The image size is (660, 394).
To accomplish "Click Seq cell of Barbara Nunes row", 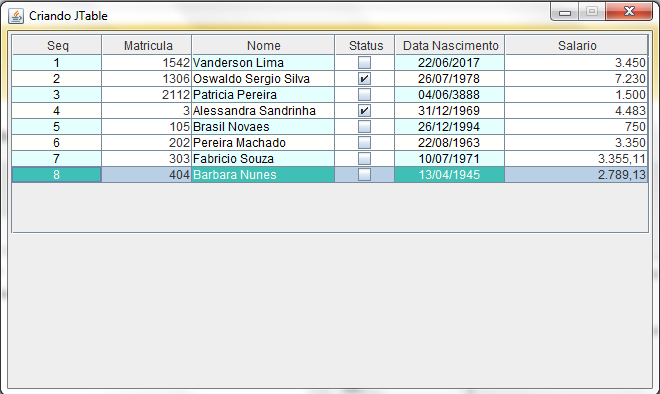I will [57, 175].
